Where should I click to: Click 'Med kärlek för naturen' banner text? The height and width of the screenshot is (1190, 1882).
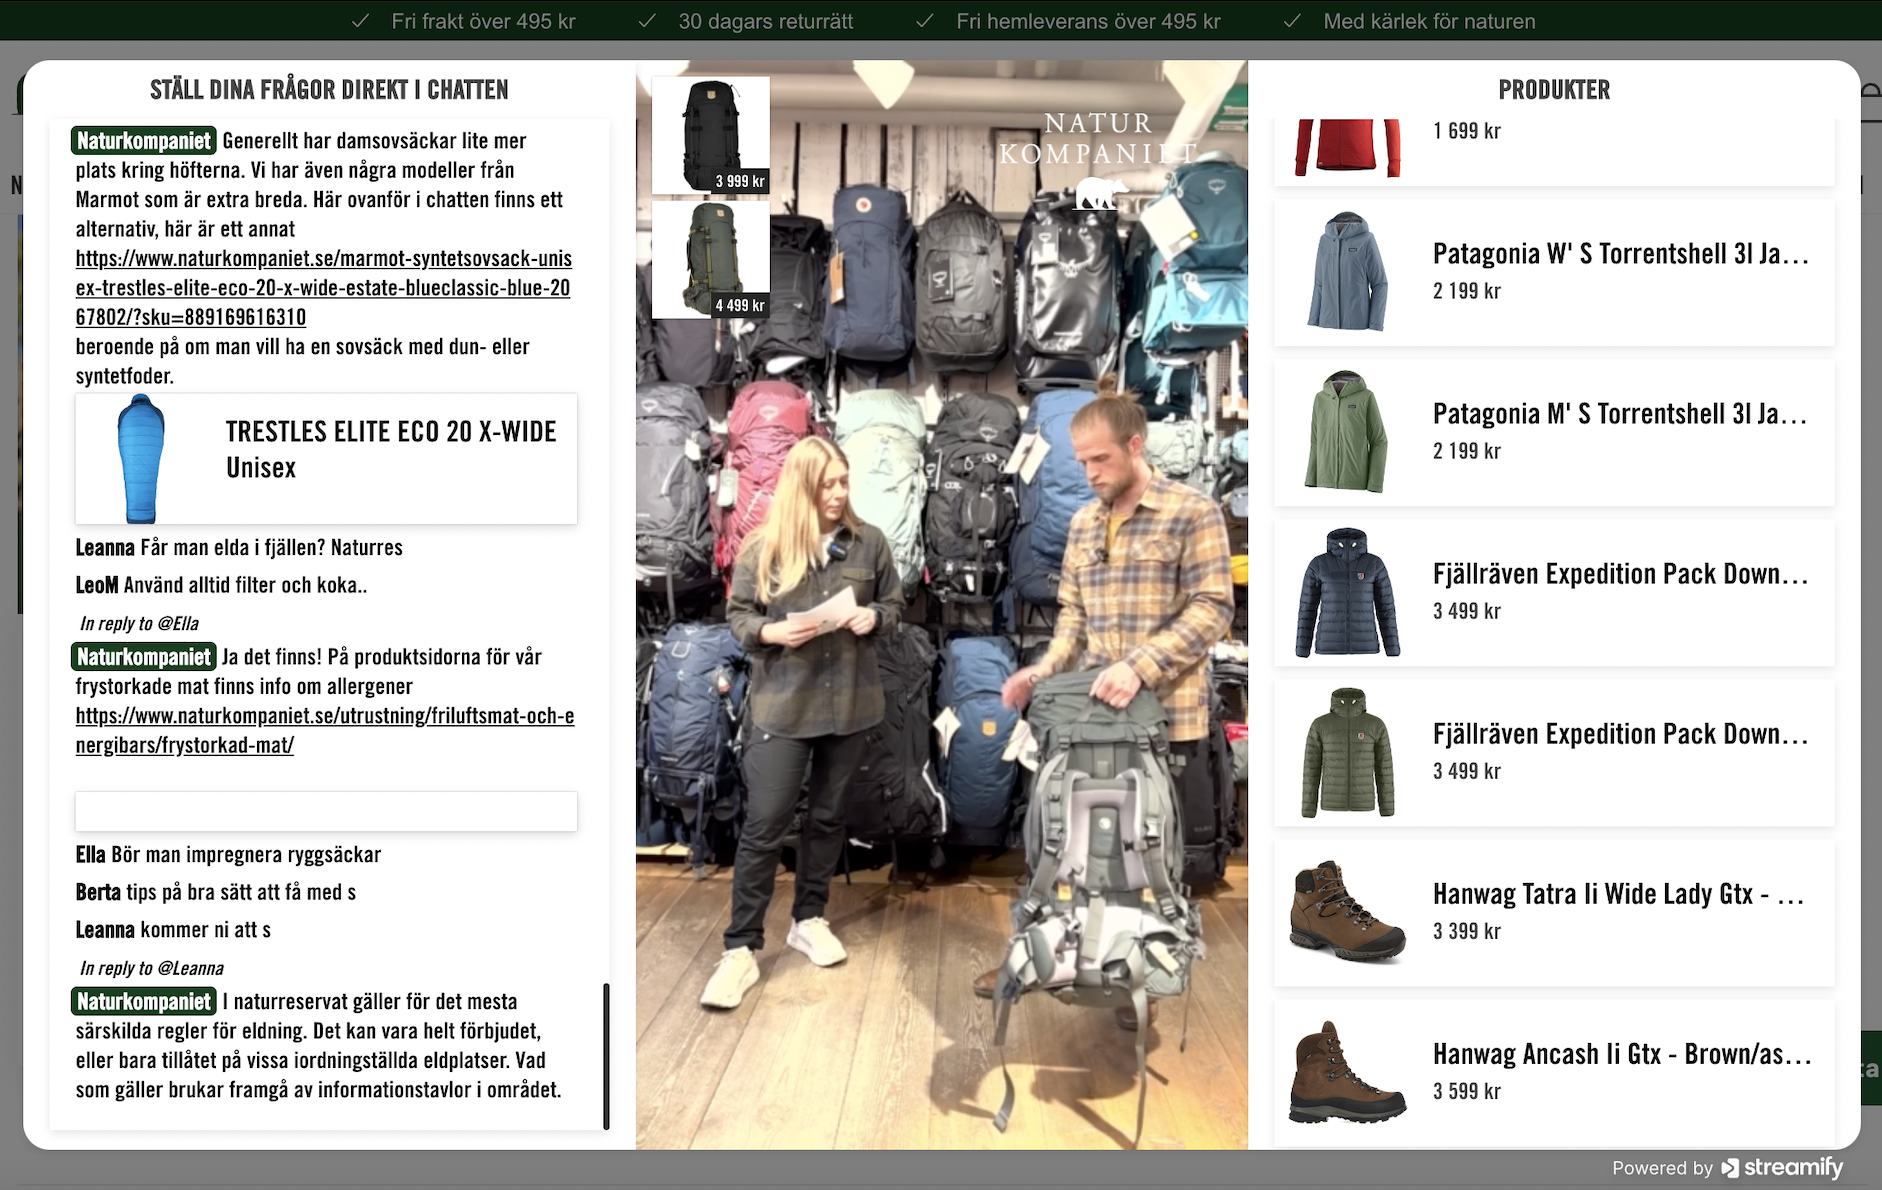pos(1429,21)
